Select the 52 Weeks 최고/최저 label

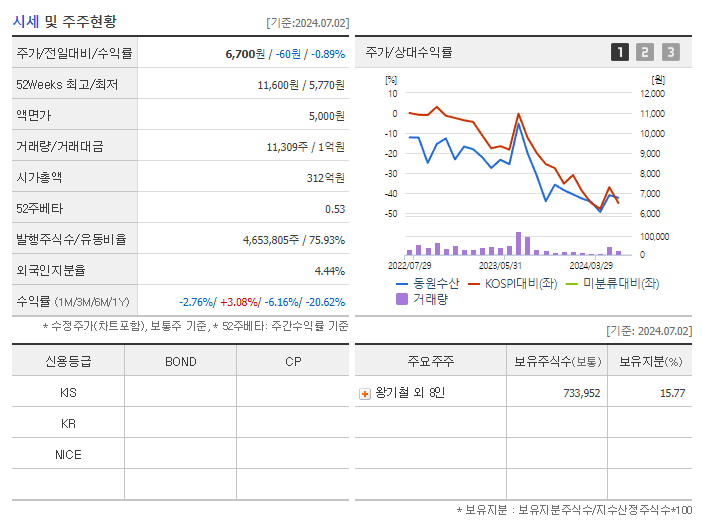click(x=67, y=85)
